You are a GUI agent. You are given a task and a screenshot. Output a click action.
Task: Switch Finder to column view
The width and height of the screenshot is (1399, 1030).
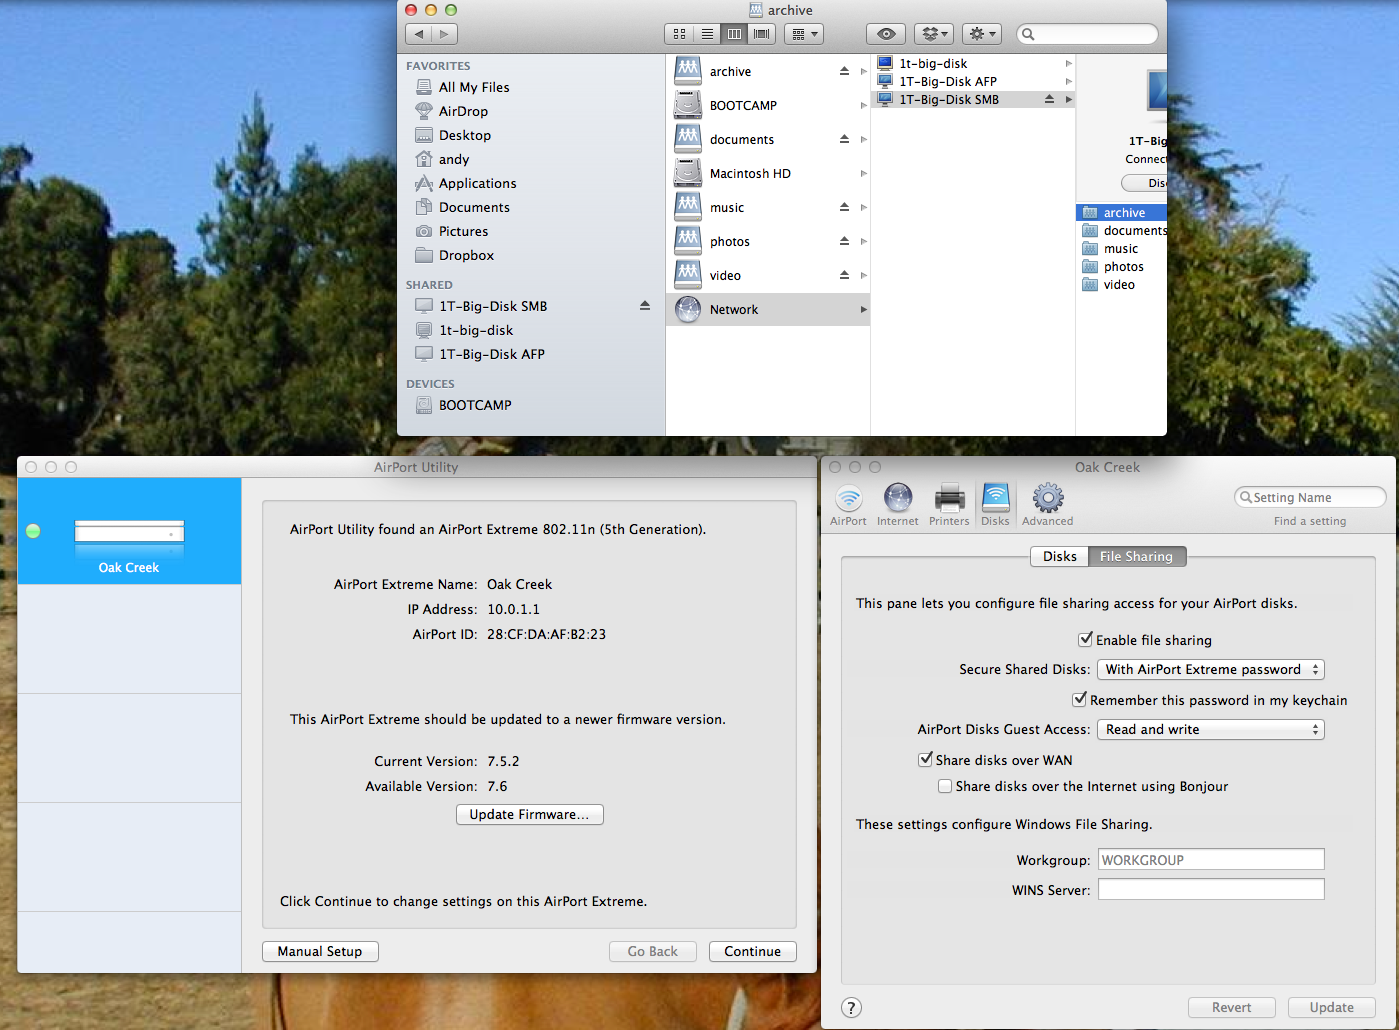734,34
